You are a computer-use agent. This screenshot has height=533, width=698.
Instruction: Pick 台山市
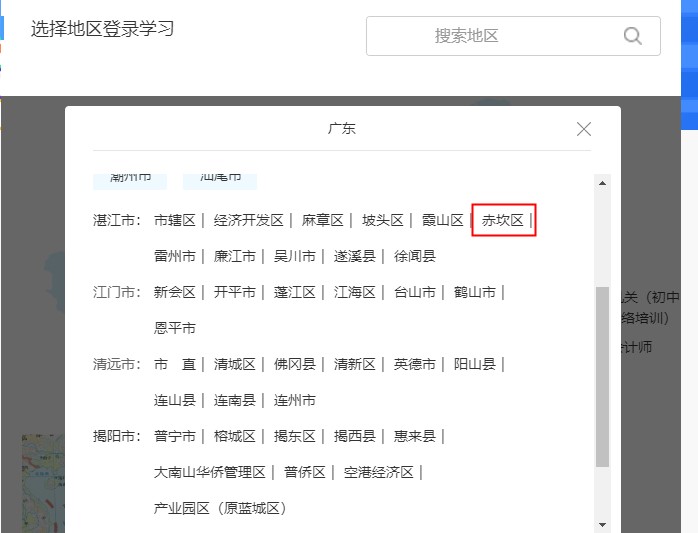point(414,293)
